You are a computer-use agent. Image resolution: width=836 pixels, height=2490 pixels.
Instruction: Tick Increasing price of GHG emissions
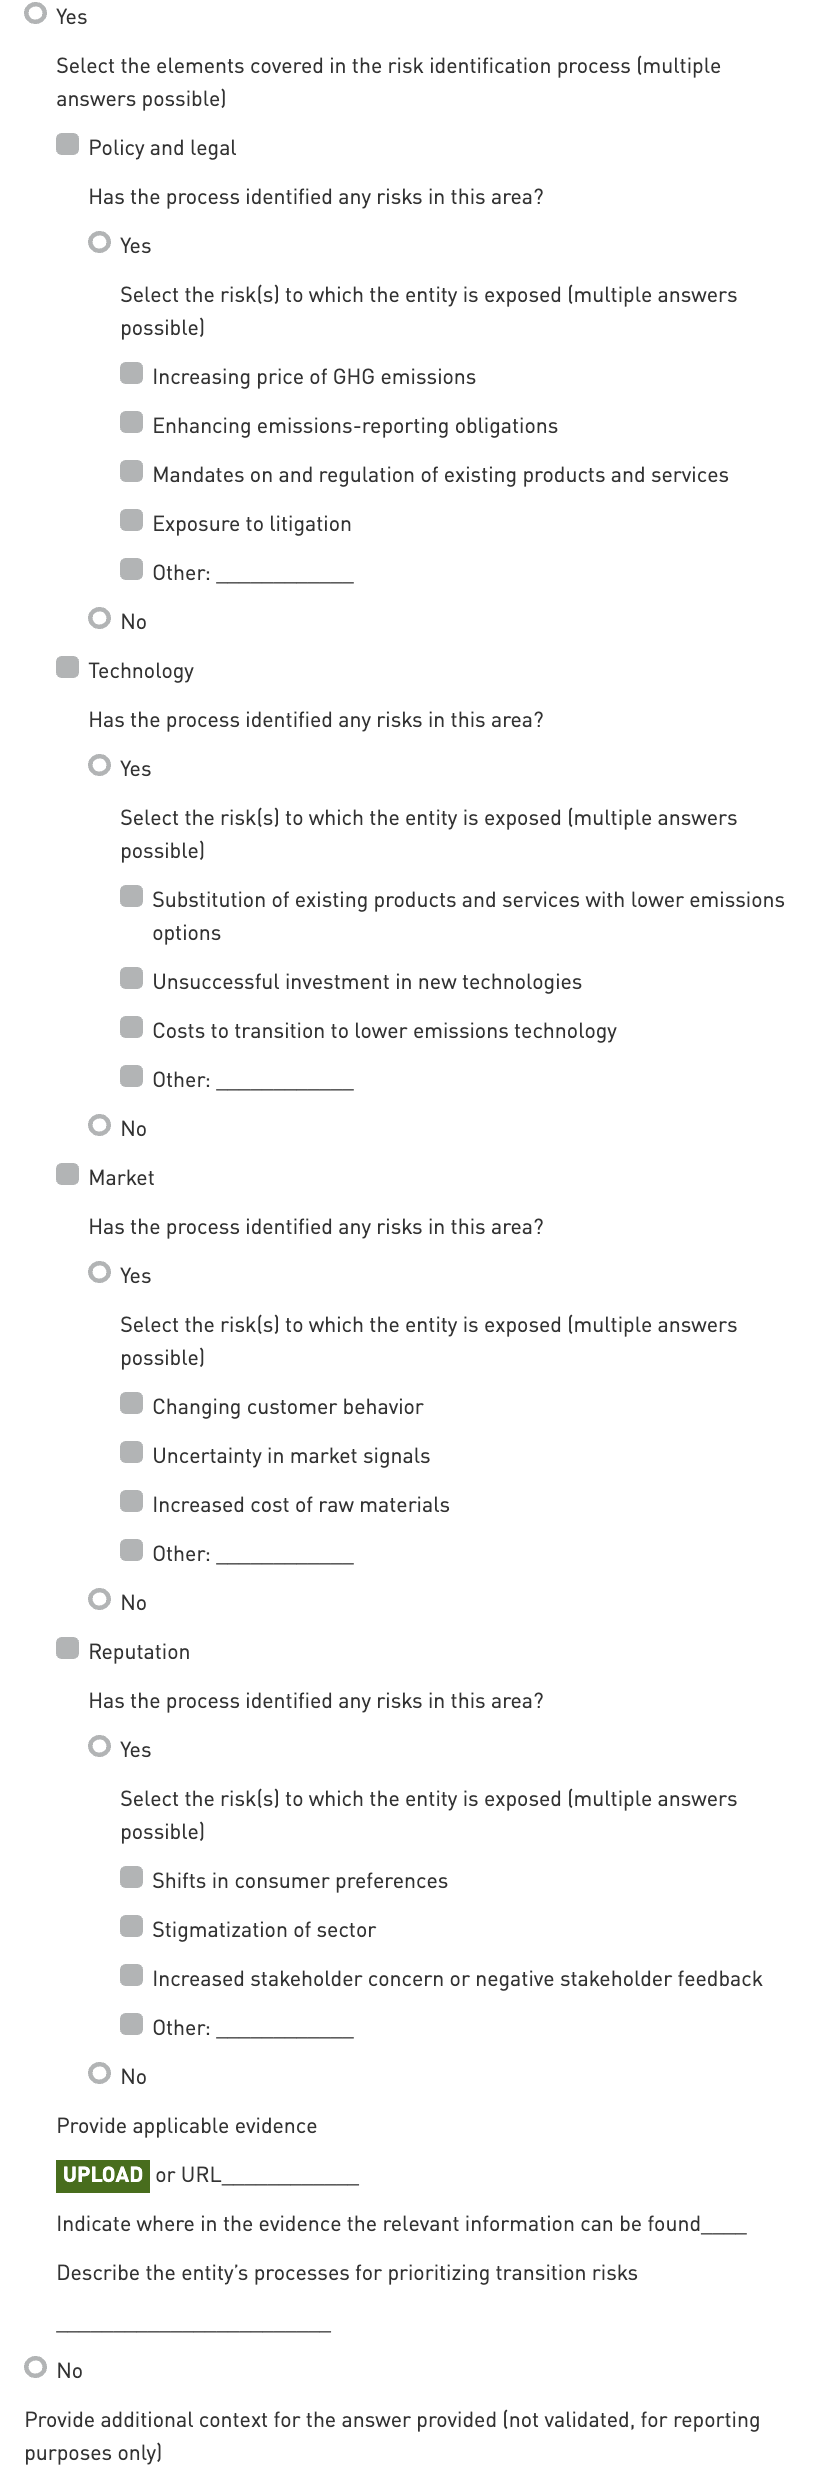click(131, 375)
